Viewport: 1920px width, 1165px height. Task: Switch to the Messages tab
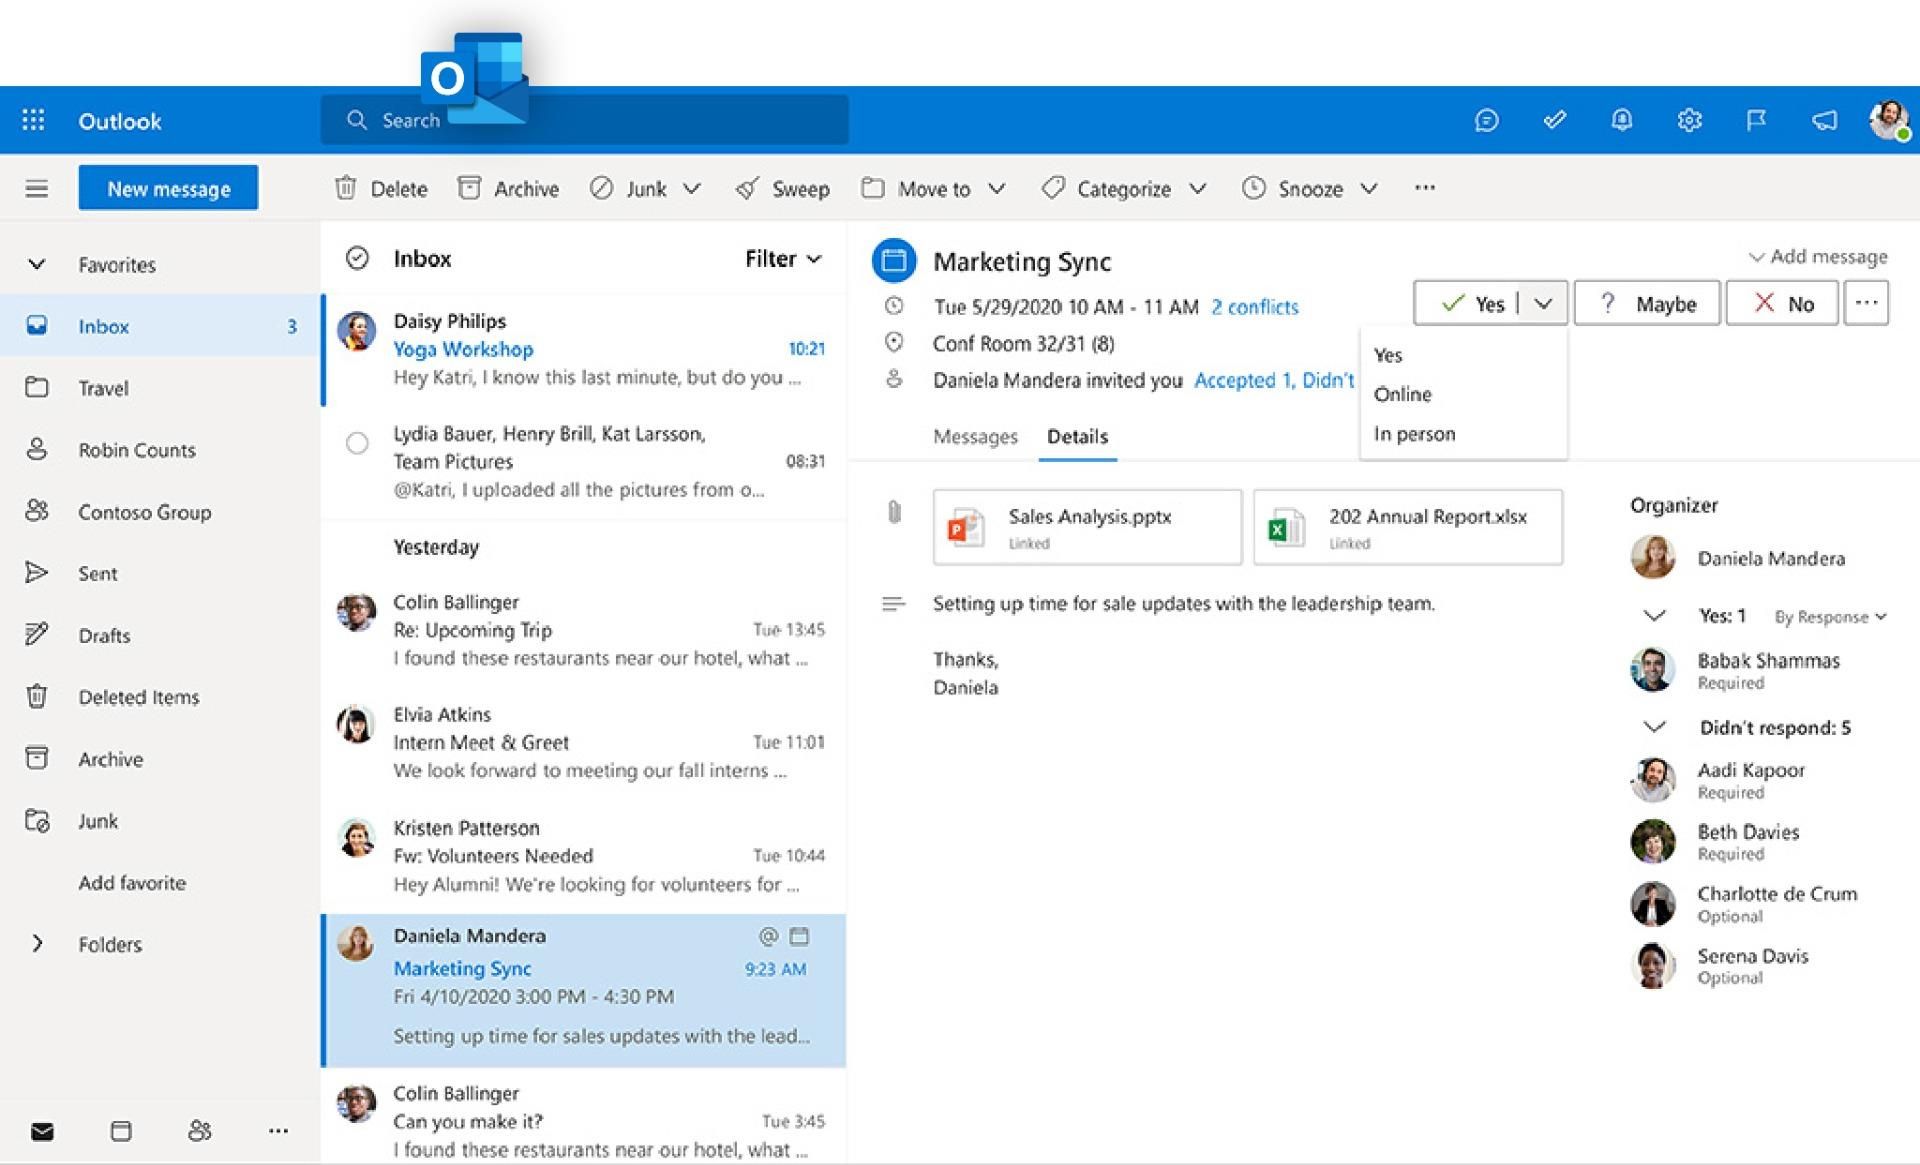click(x=975, y=436)
